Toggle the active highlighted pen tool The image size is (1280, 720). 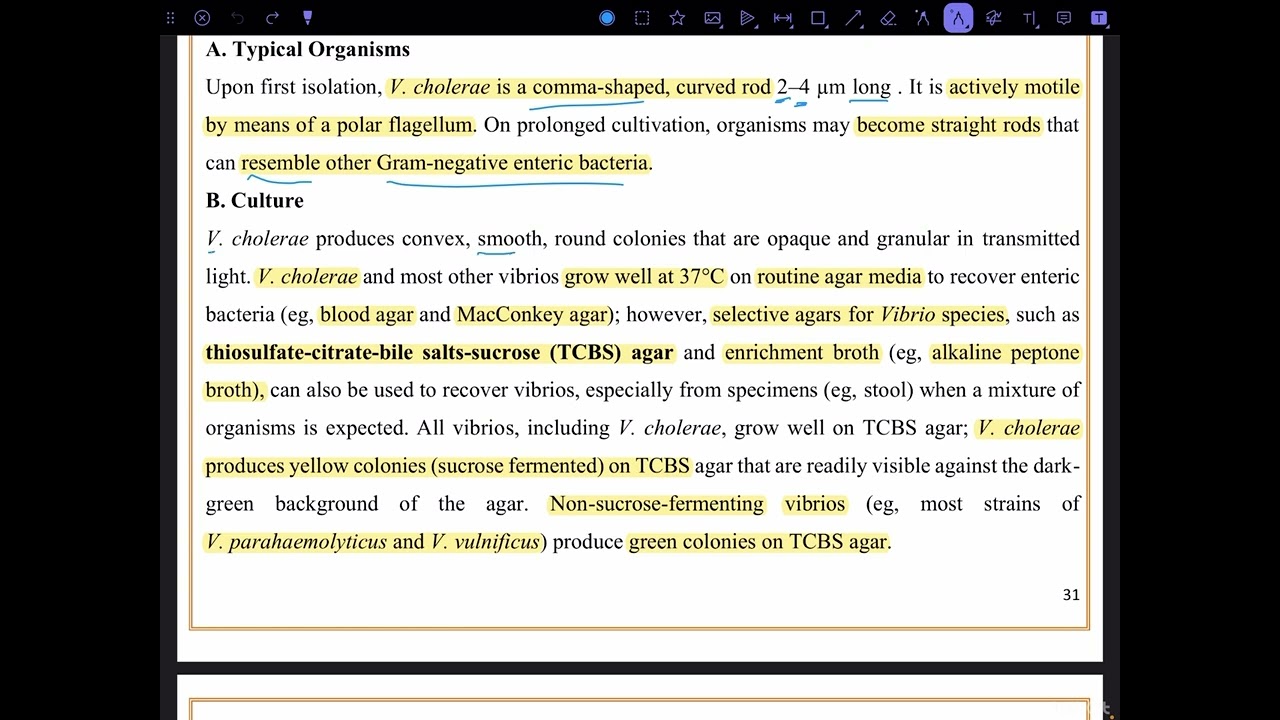(x=958, y=18)
